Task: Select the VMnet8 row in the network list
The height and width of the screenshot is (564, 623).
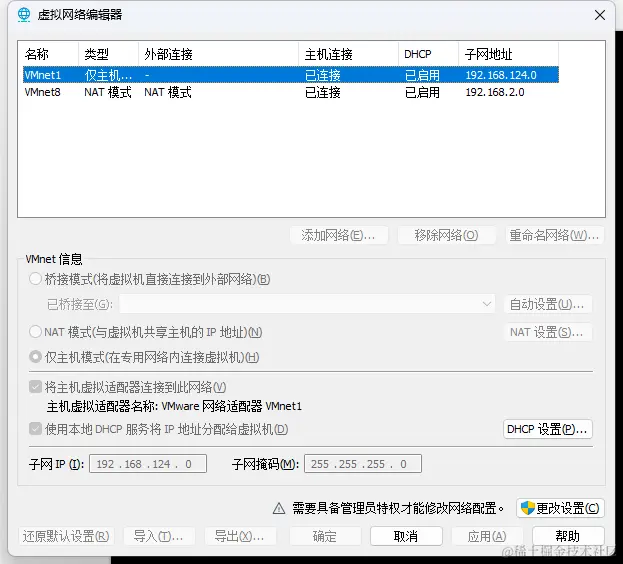Action: pyautogui.click(x=291, y=92)
